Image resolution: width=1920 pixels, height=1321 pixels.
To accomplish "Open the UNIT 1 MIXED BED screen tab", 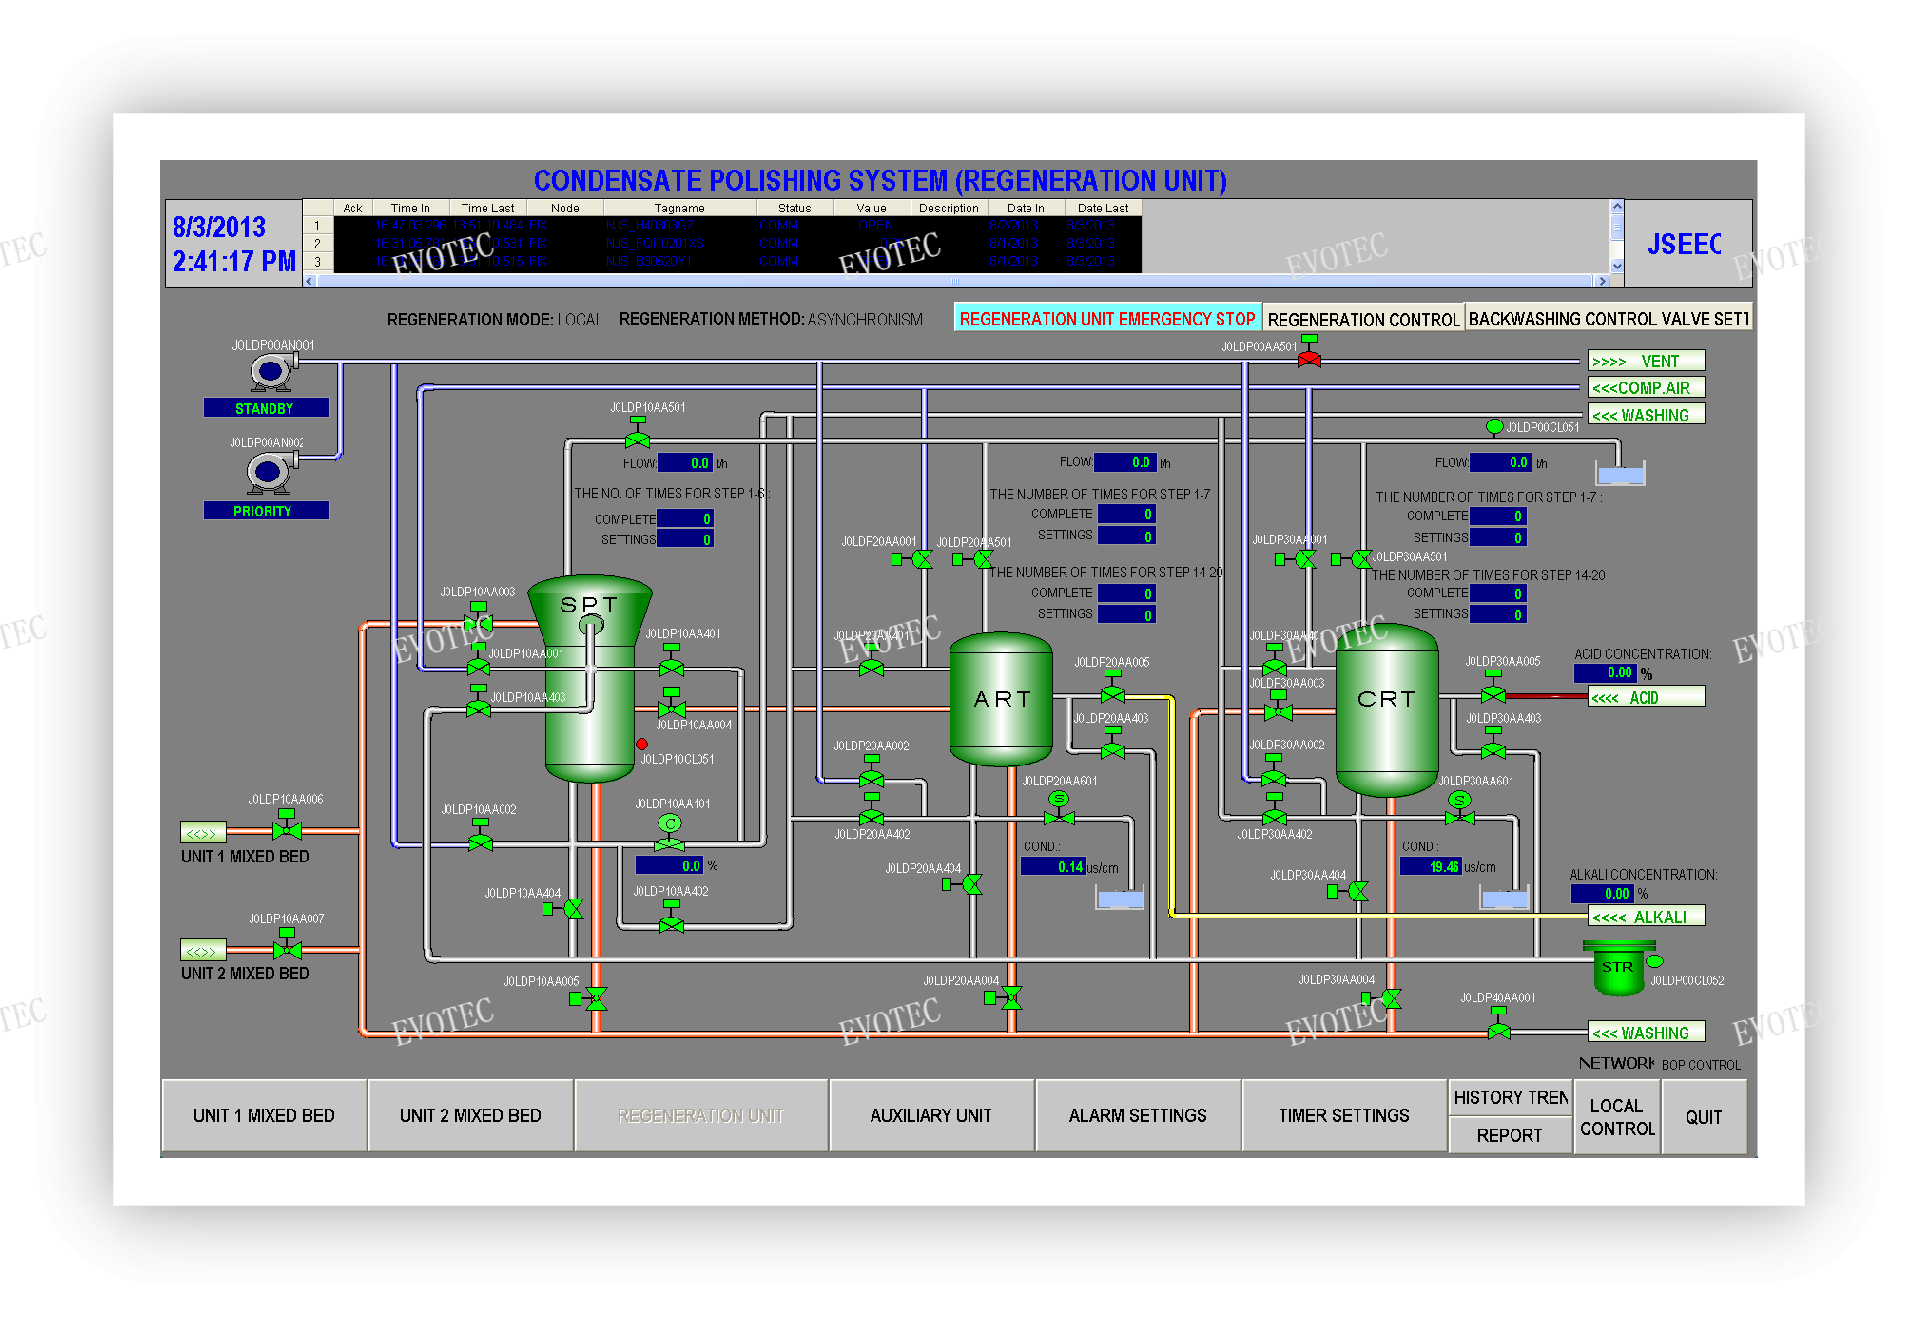I will point(264,1115).
